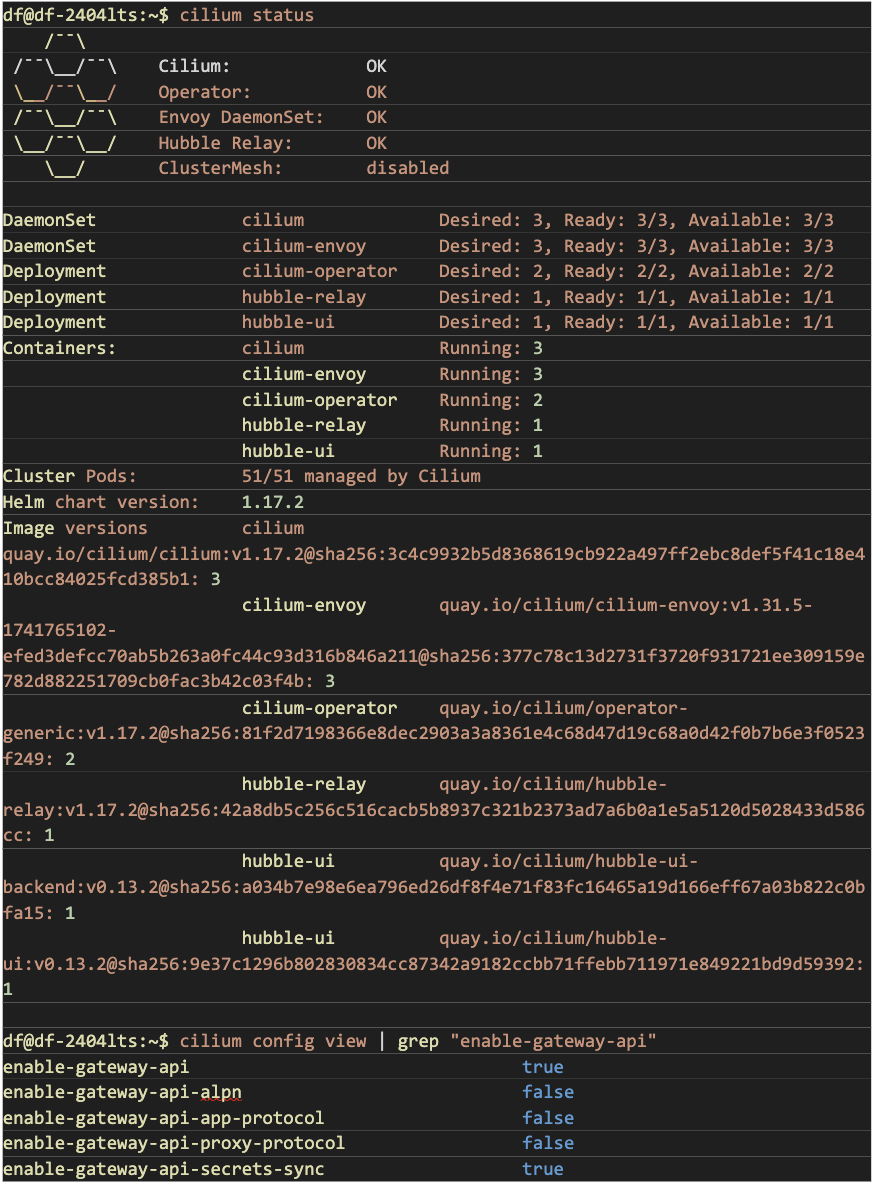
Task: Click the "Envoy DaemonSet:" status label
Action: [241, 117]
